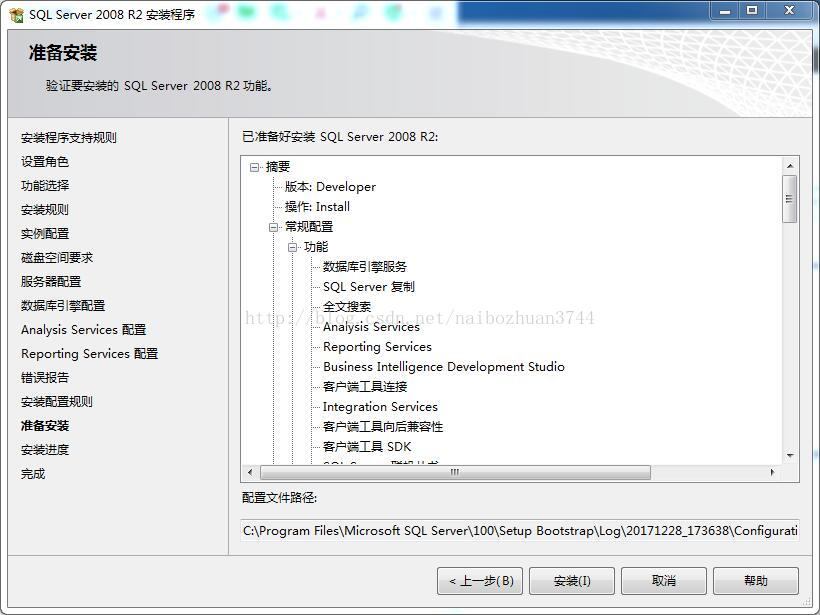Select Analysis Services 配置 step
The height and width of the screenshot is (615, 820).
(x=84, y=329)
